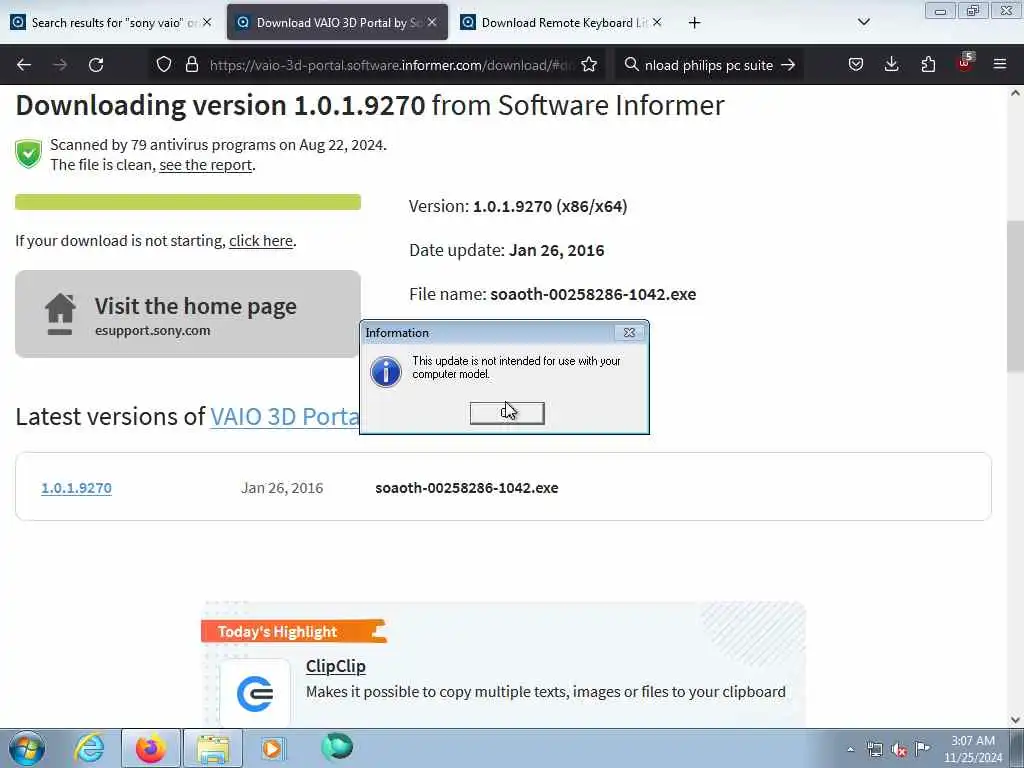Click the green round taskbar app icon
This screenshot has width=1024, height=768.
coord(337,748)
